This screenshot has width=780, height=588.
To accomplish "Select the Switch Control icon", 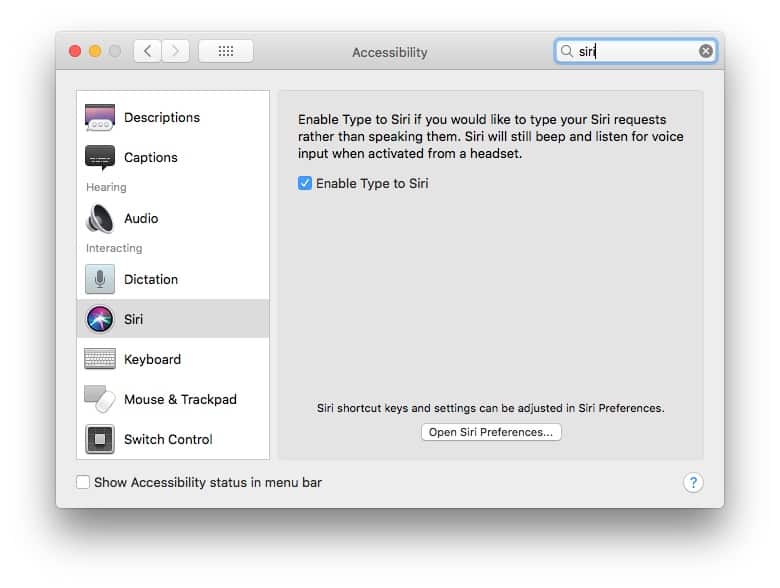I will [x=100, y=439].
